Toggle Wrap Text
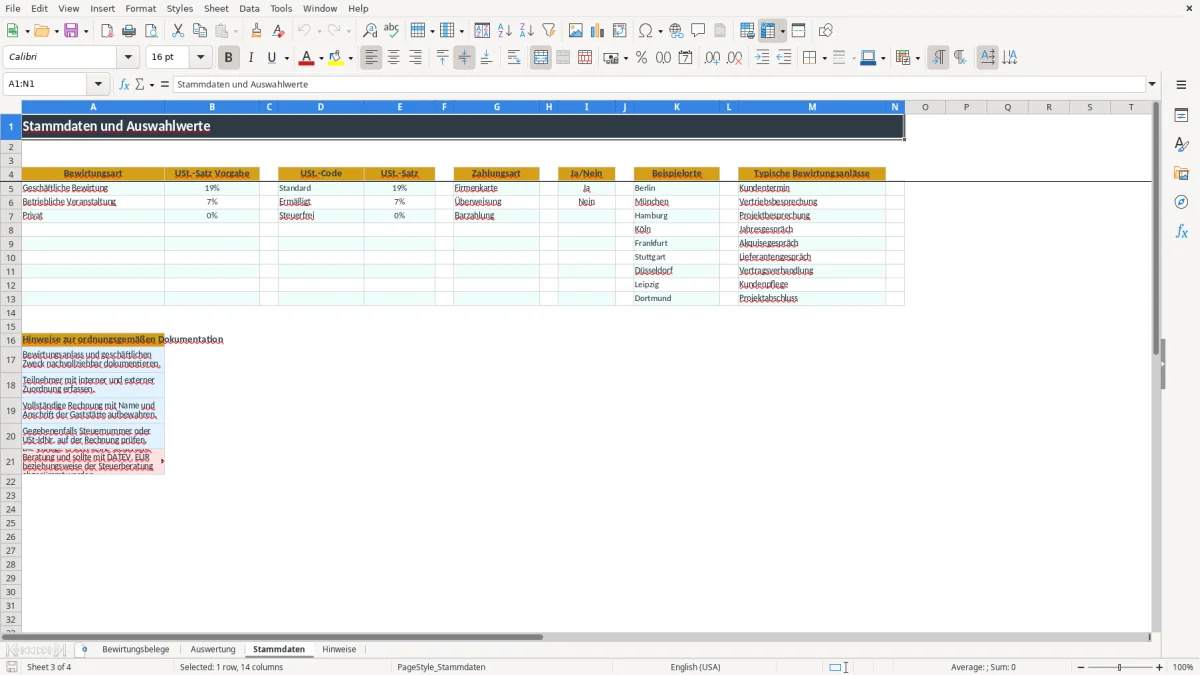 coord(514,58)
